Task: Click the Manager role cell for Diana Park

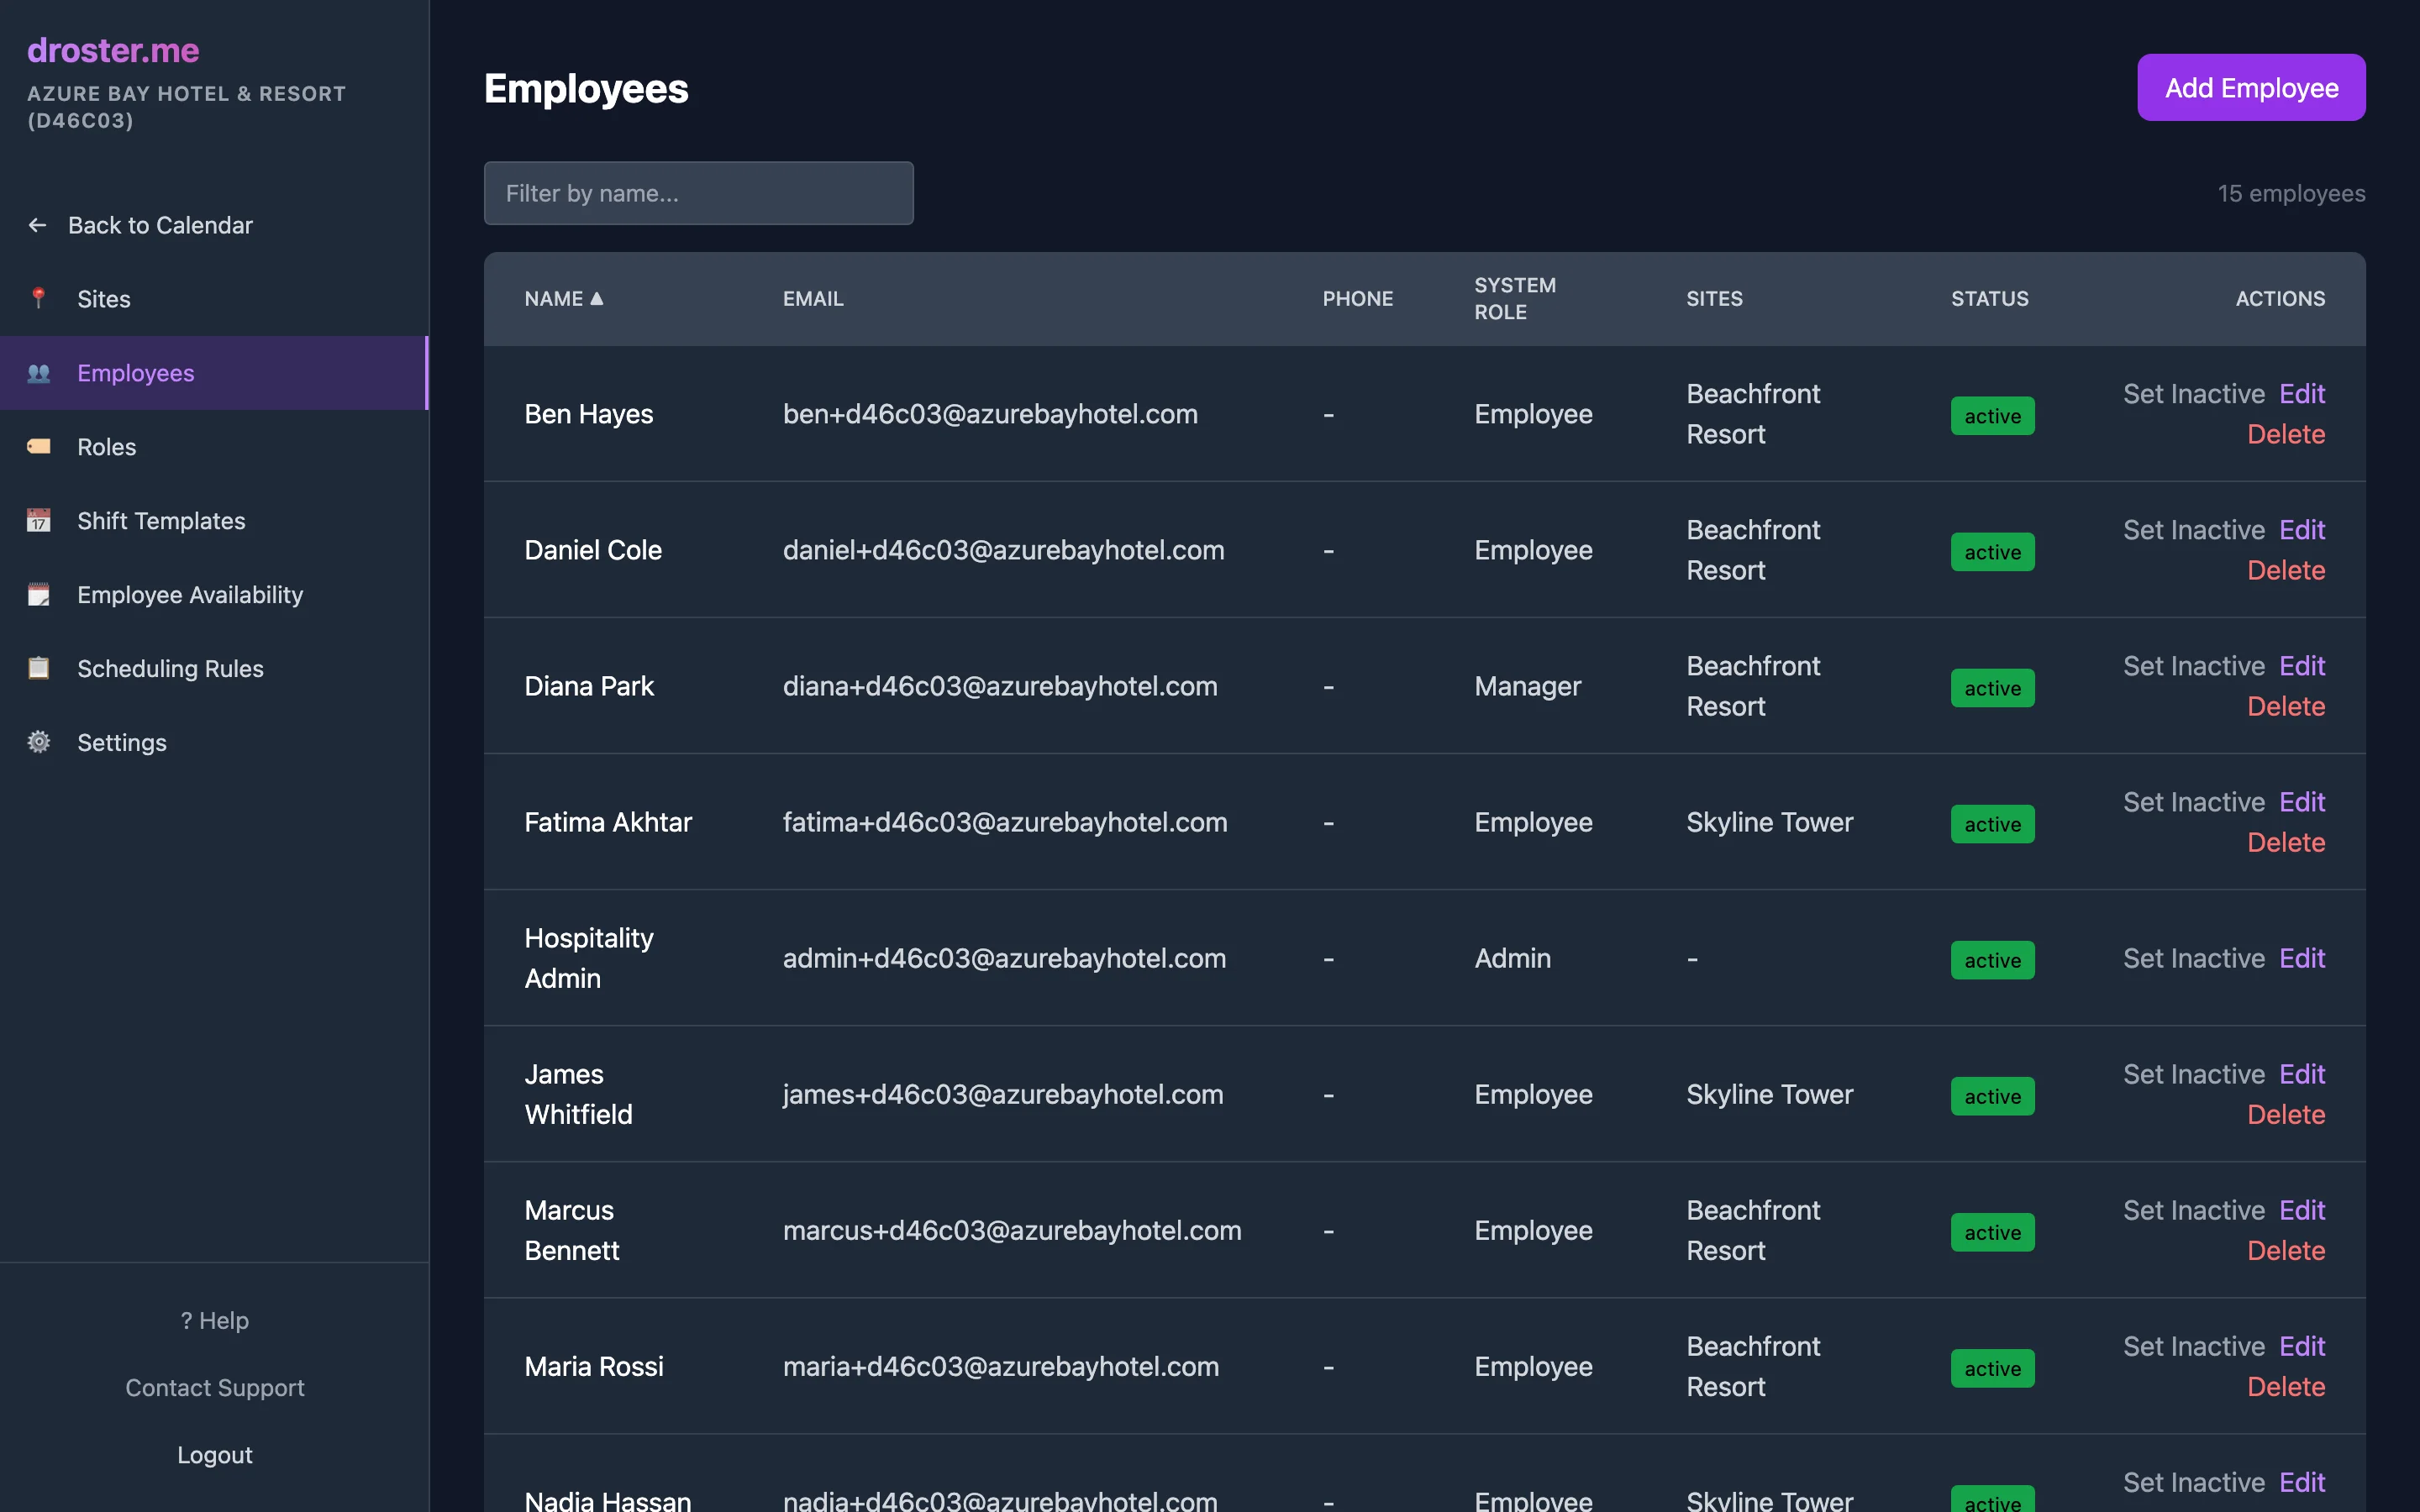Action: click(1527, 686)
